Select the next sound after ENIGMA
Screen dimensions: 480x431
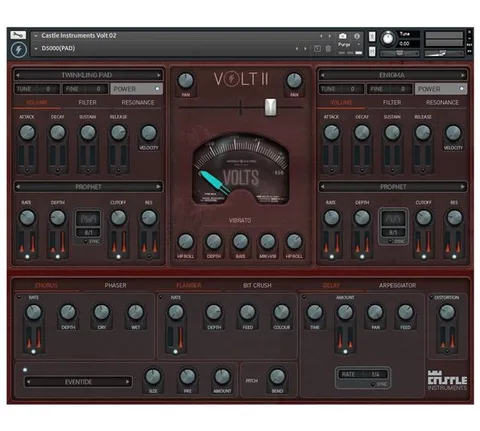(x=463, y=75)
